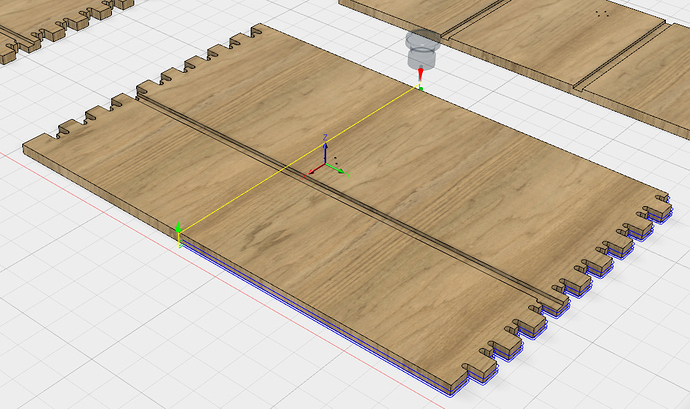690x409 pixels.
Task: Click the red arrow at the tool tip
Action: tap(420, 74)
